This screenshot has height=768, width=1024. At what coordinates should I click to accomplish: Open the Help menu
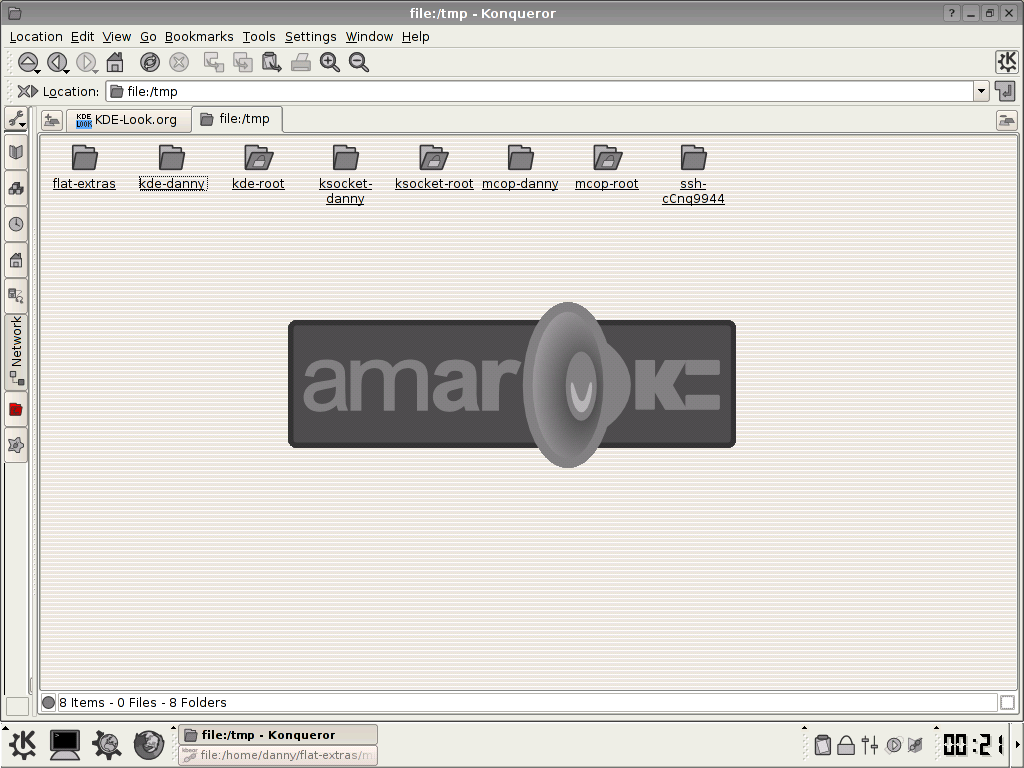pyautogui.click(x=415, y=37)
